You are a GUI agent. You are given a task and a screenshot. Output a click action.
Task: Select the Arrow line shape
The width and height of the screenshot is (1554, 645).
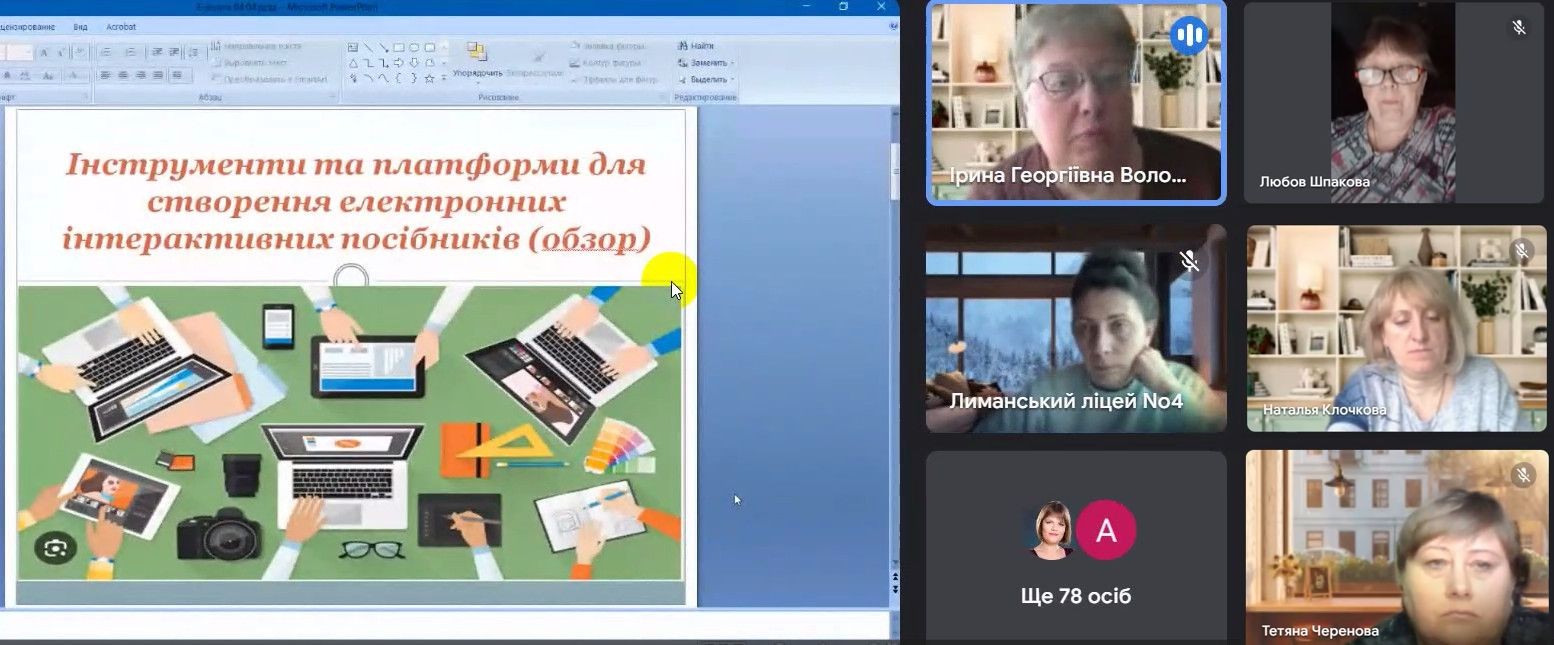(x=384, y=47)
